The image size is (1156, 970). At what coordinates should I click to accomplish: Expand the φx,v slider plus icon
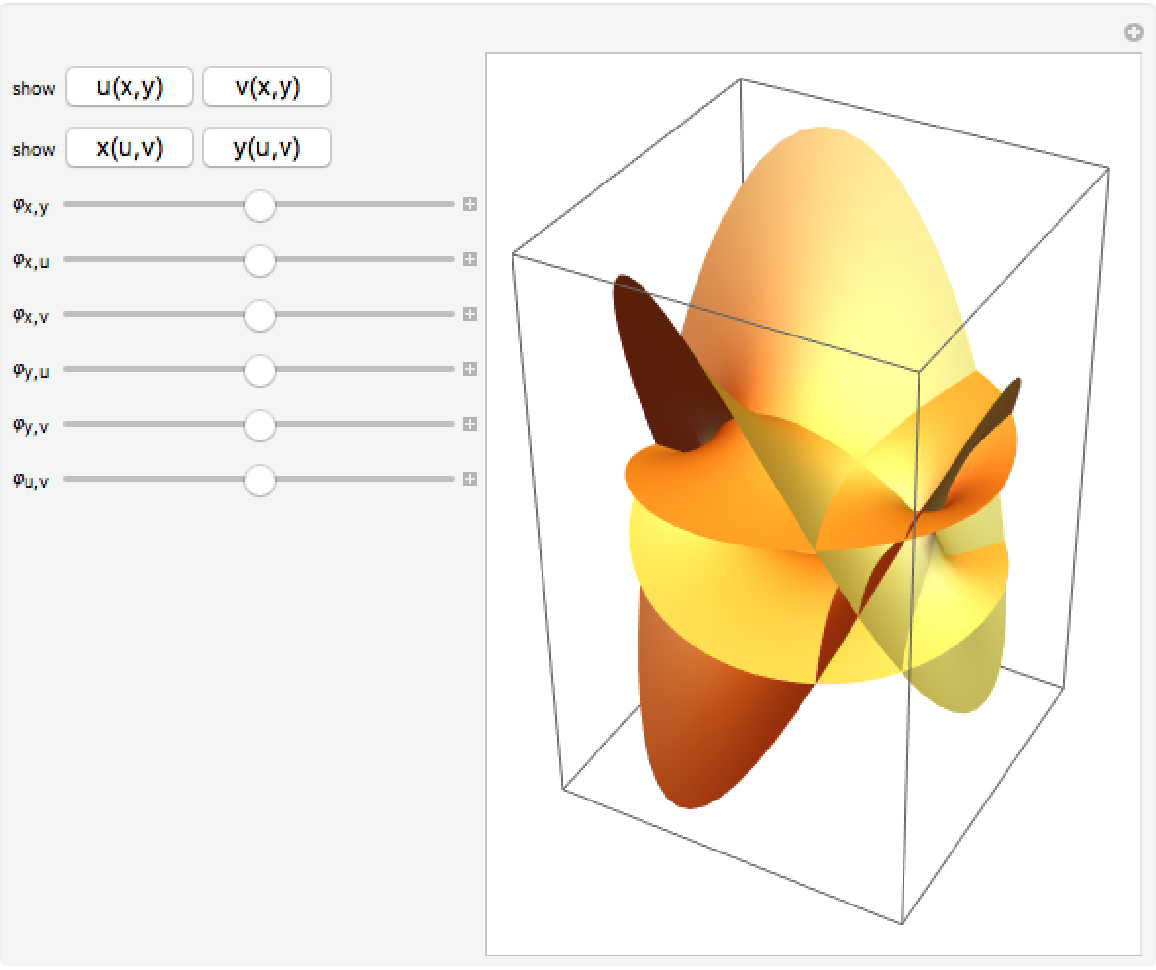click(469, 315)
